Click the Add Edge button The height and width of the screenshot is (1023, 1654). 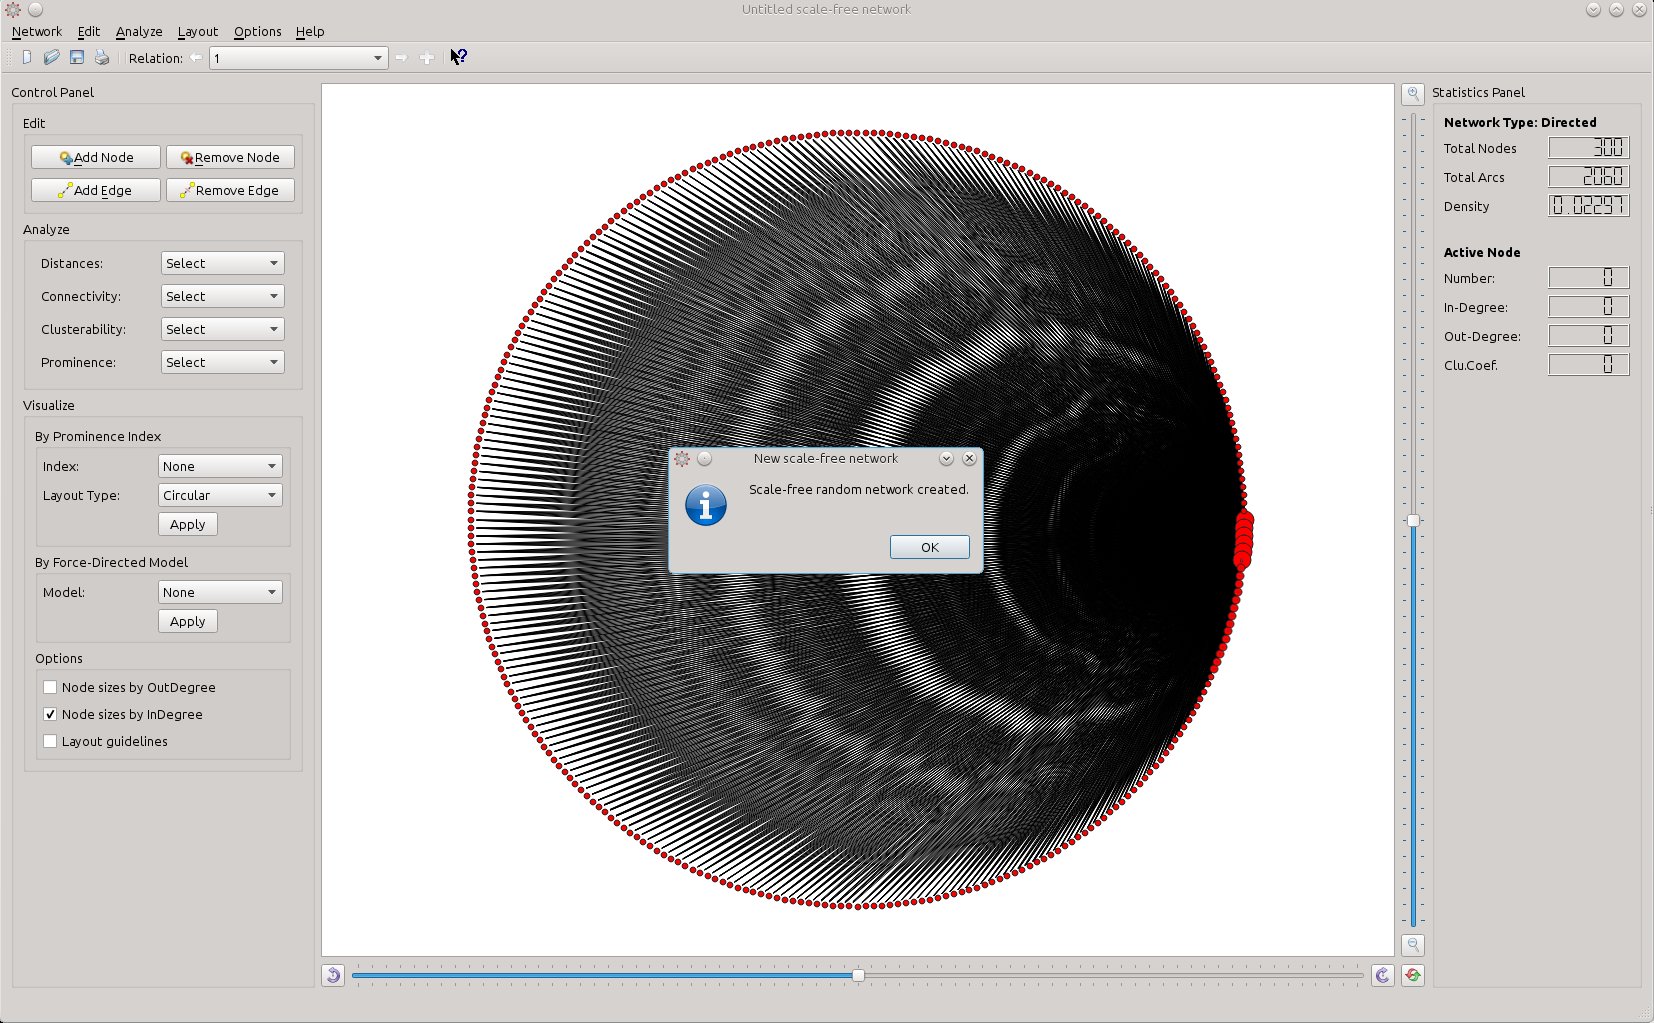click(x=96, y=190)
